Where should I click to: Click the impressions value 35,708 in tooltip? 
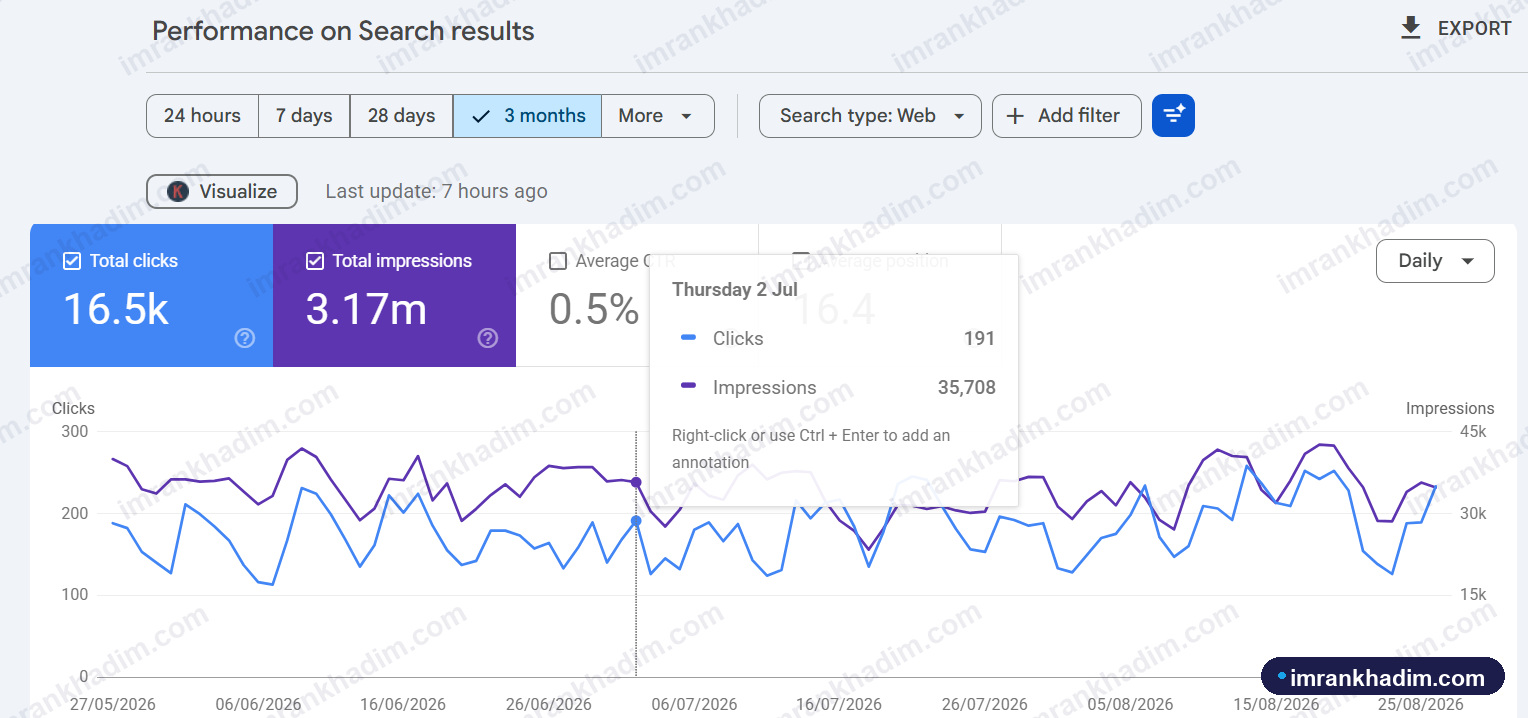click(x=966, y=387)
